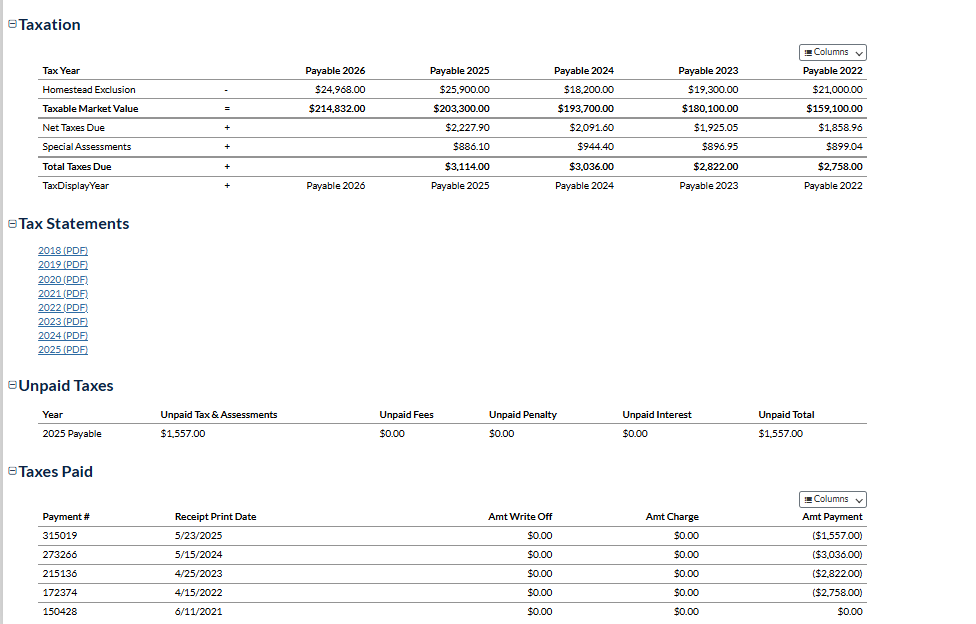976x624 pixels.
Task: Click the Receipt Print Date column header
Action: click(215, 517)
